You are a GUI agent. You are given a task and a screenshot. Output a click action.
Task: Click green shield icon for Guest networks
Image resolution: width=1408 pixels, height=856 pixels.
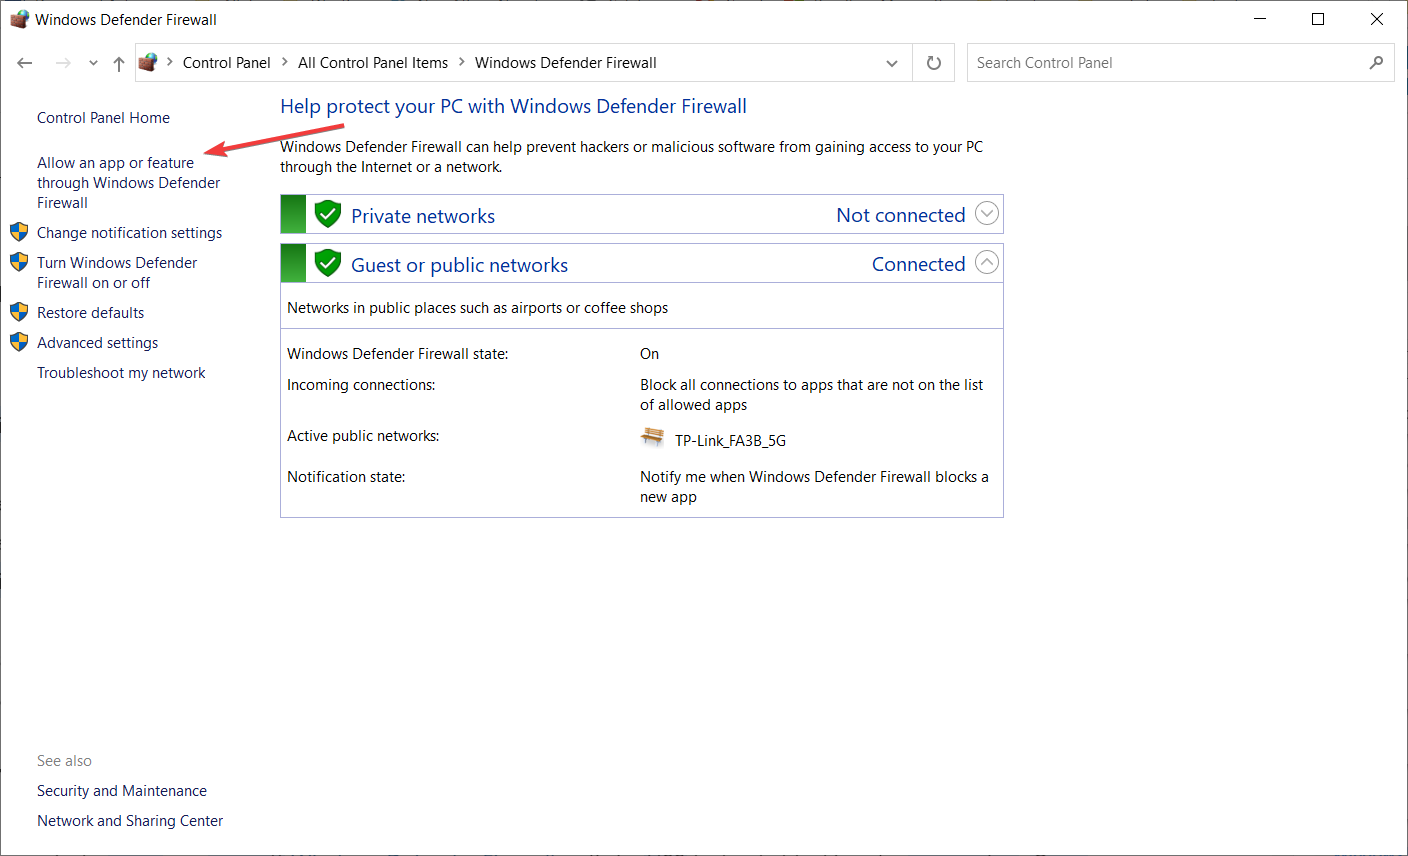[x=328, y=263]
